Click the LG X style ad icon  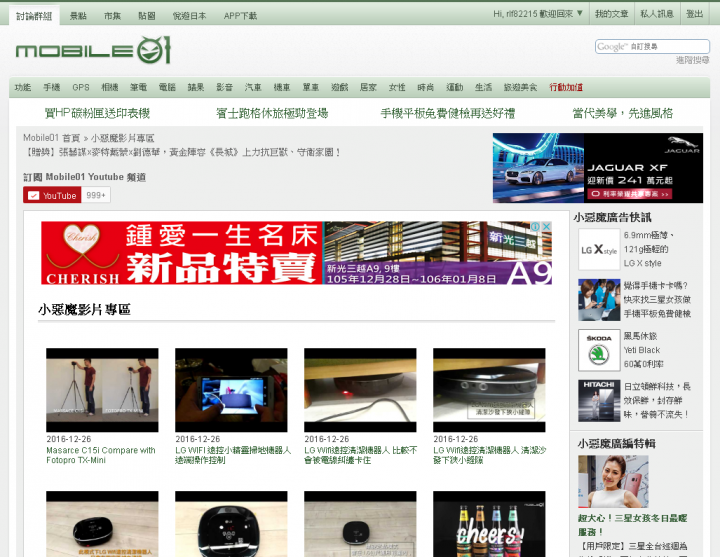(x=599, y=249)
